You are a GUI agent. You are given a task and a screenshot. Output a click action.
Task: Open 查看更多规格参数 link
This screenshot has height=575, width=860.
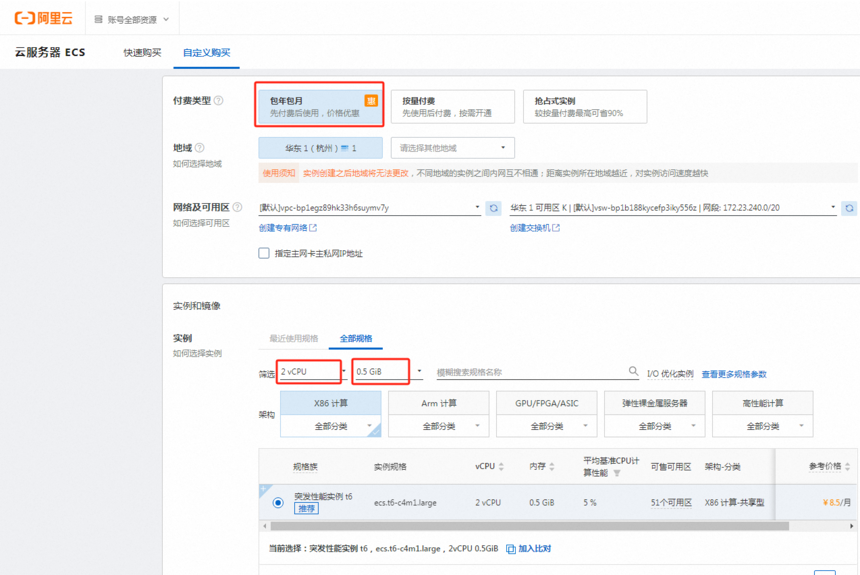point(734,374)
